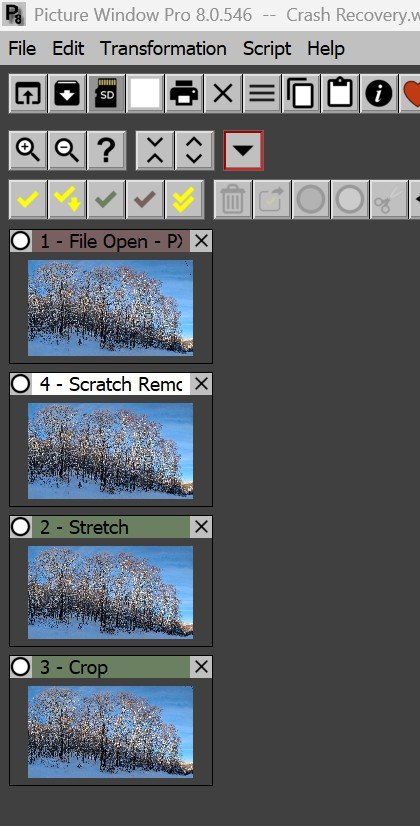
Task: Click the printer icon
Action: (184, 94)
